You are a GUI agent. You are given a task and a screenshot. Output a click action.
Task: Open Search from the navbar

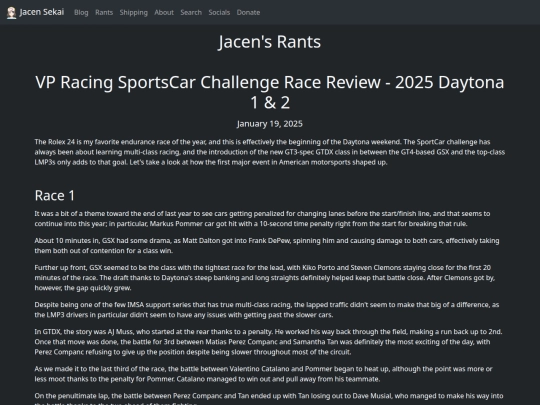pyautogui.click(x=191, y=12)
